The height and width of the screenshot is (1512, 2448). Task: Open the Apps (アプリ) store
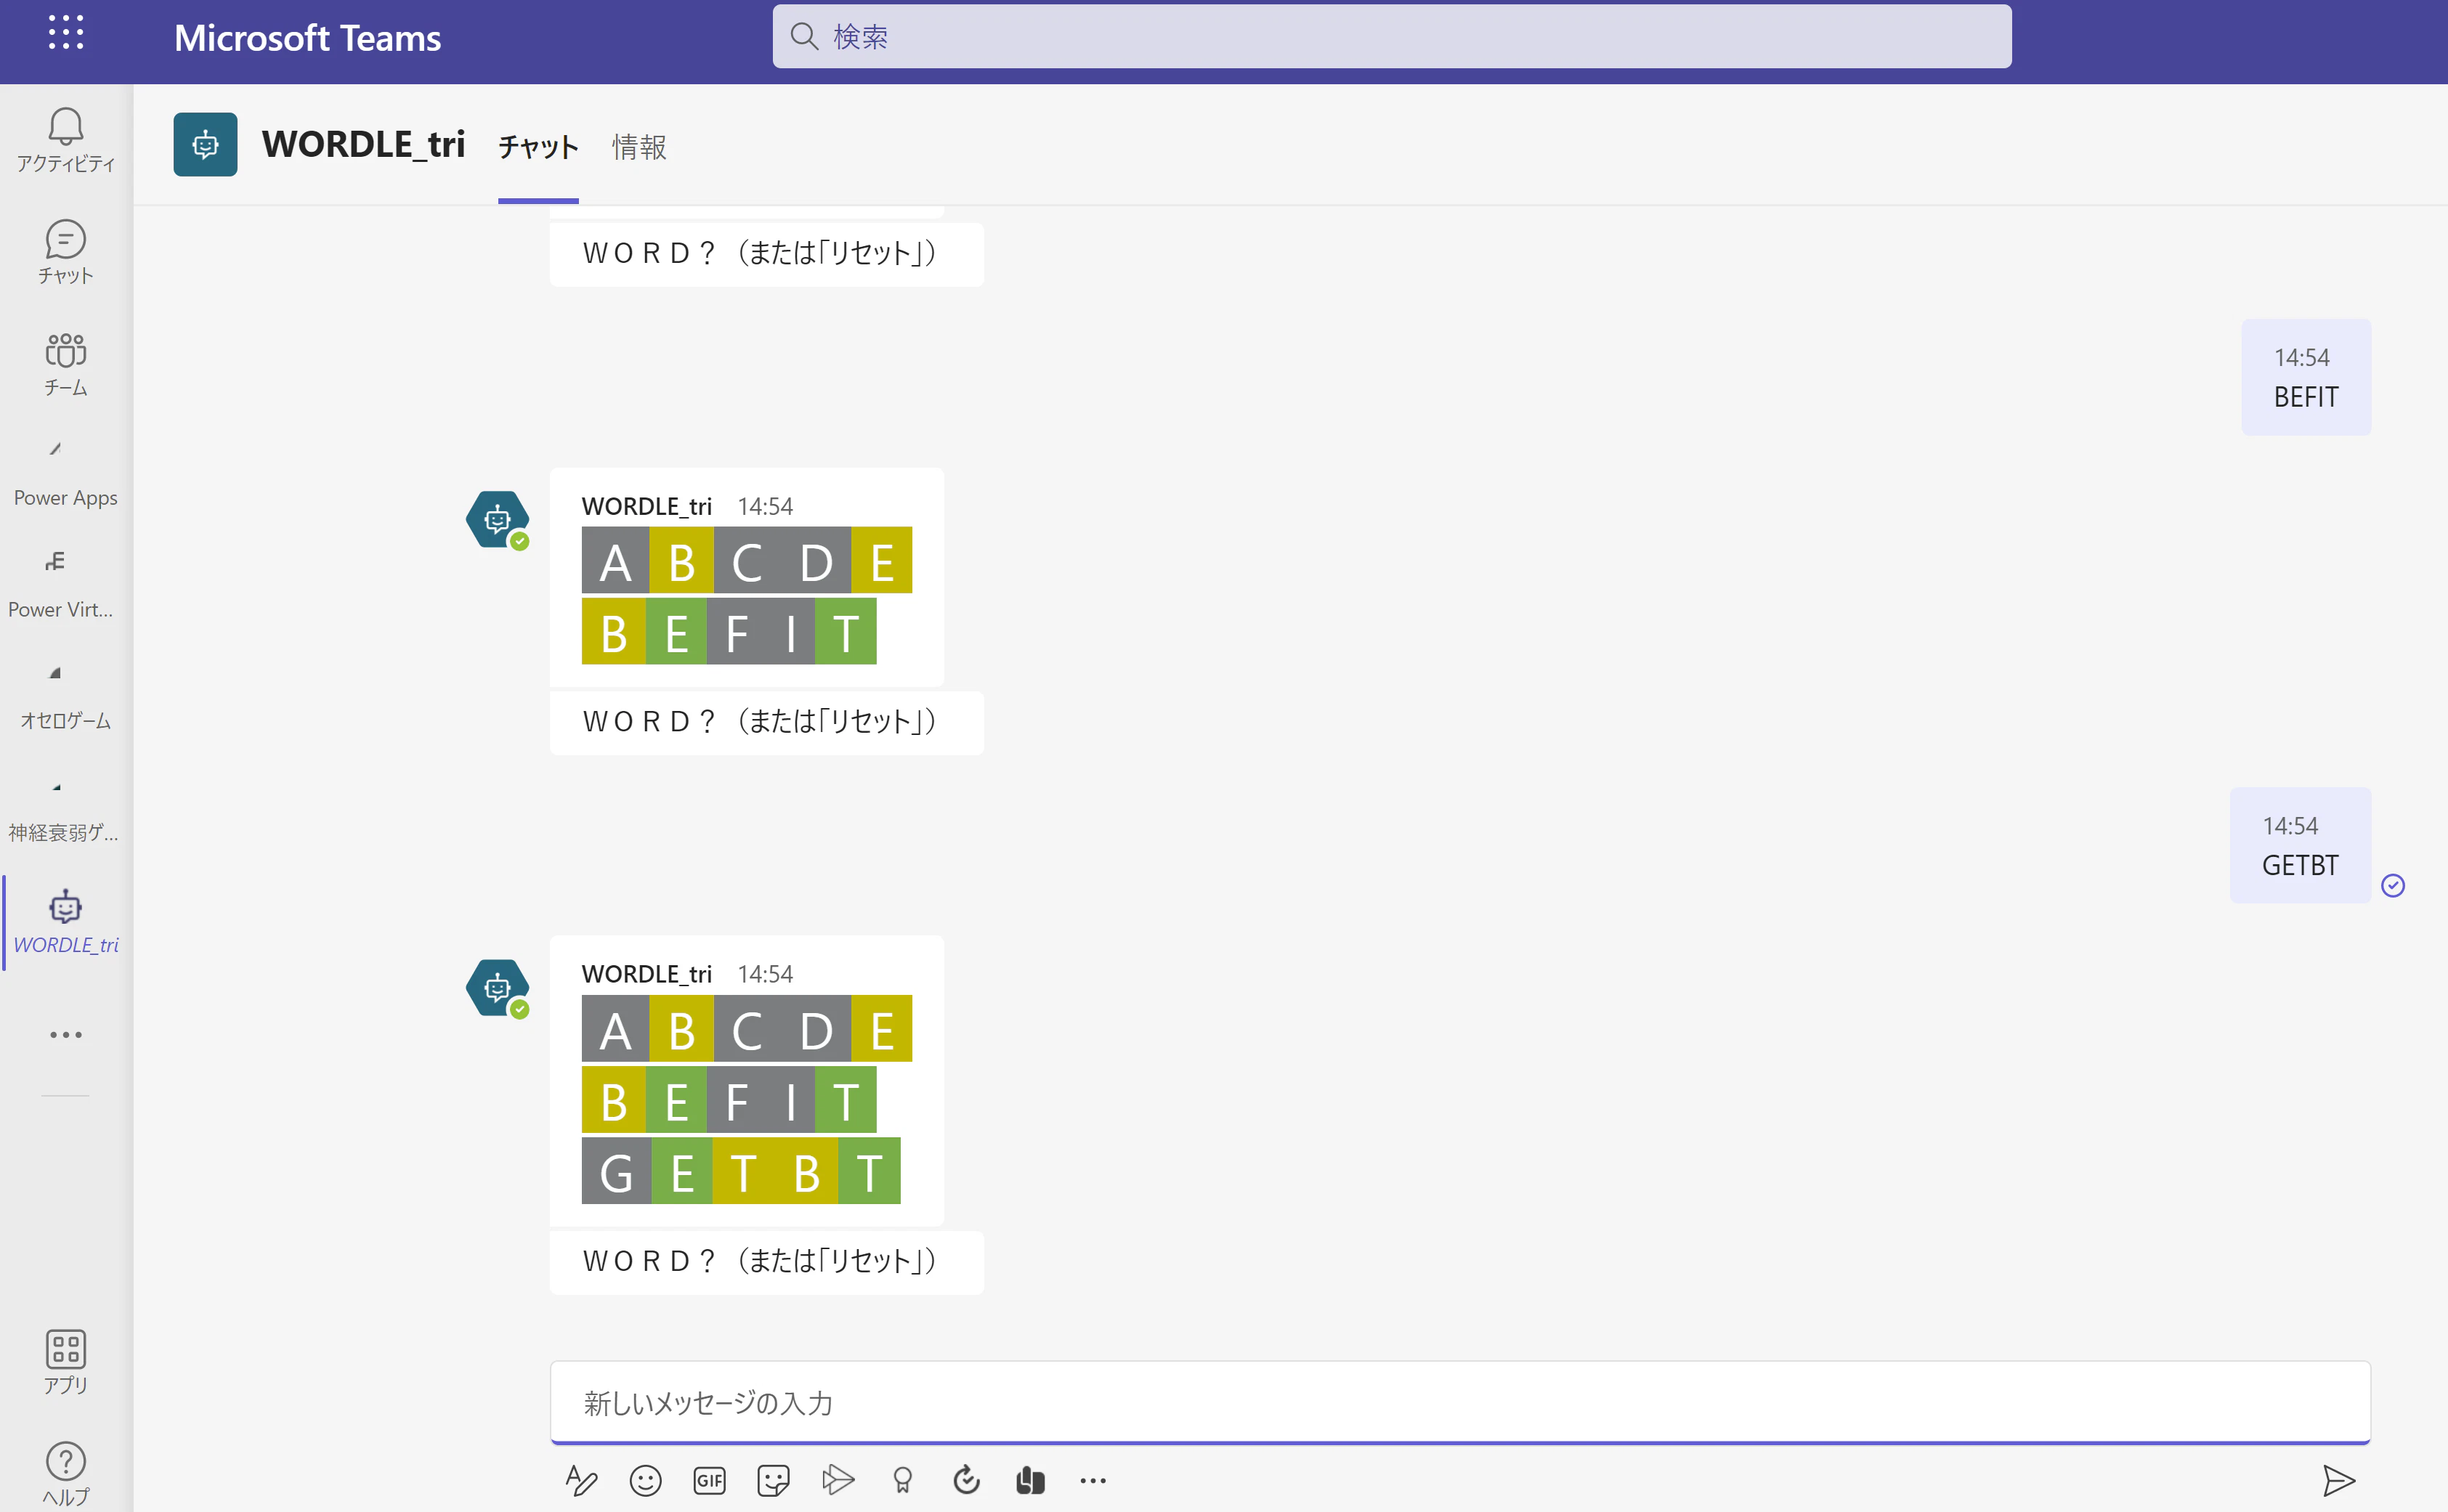pos(66,1362)
